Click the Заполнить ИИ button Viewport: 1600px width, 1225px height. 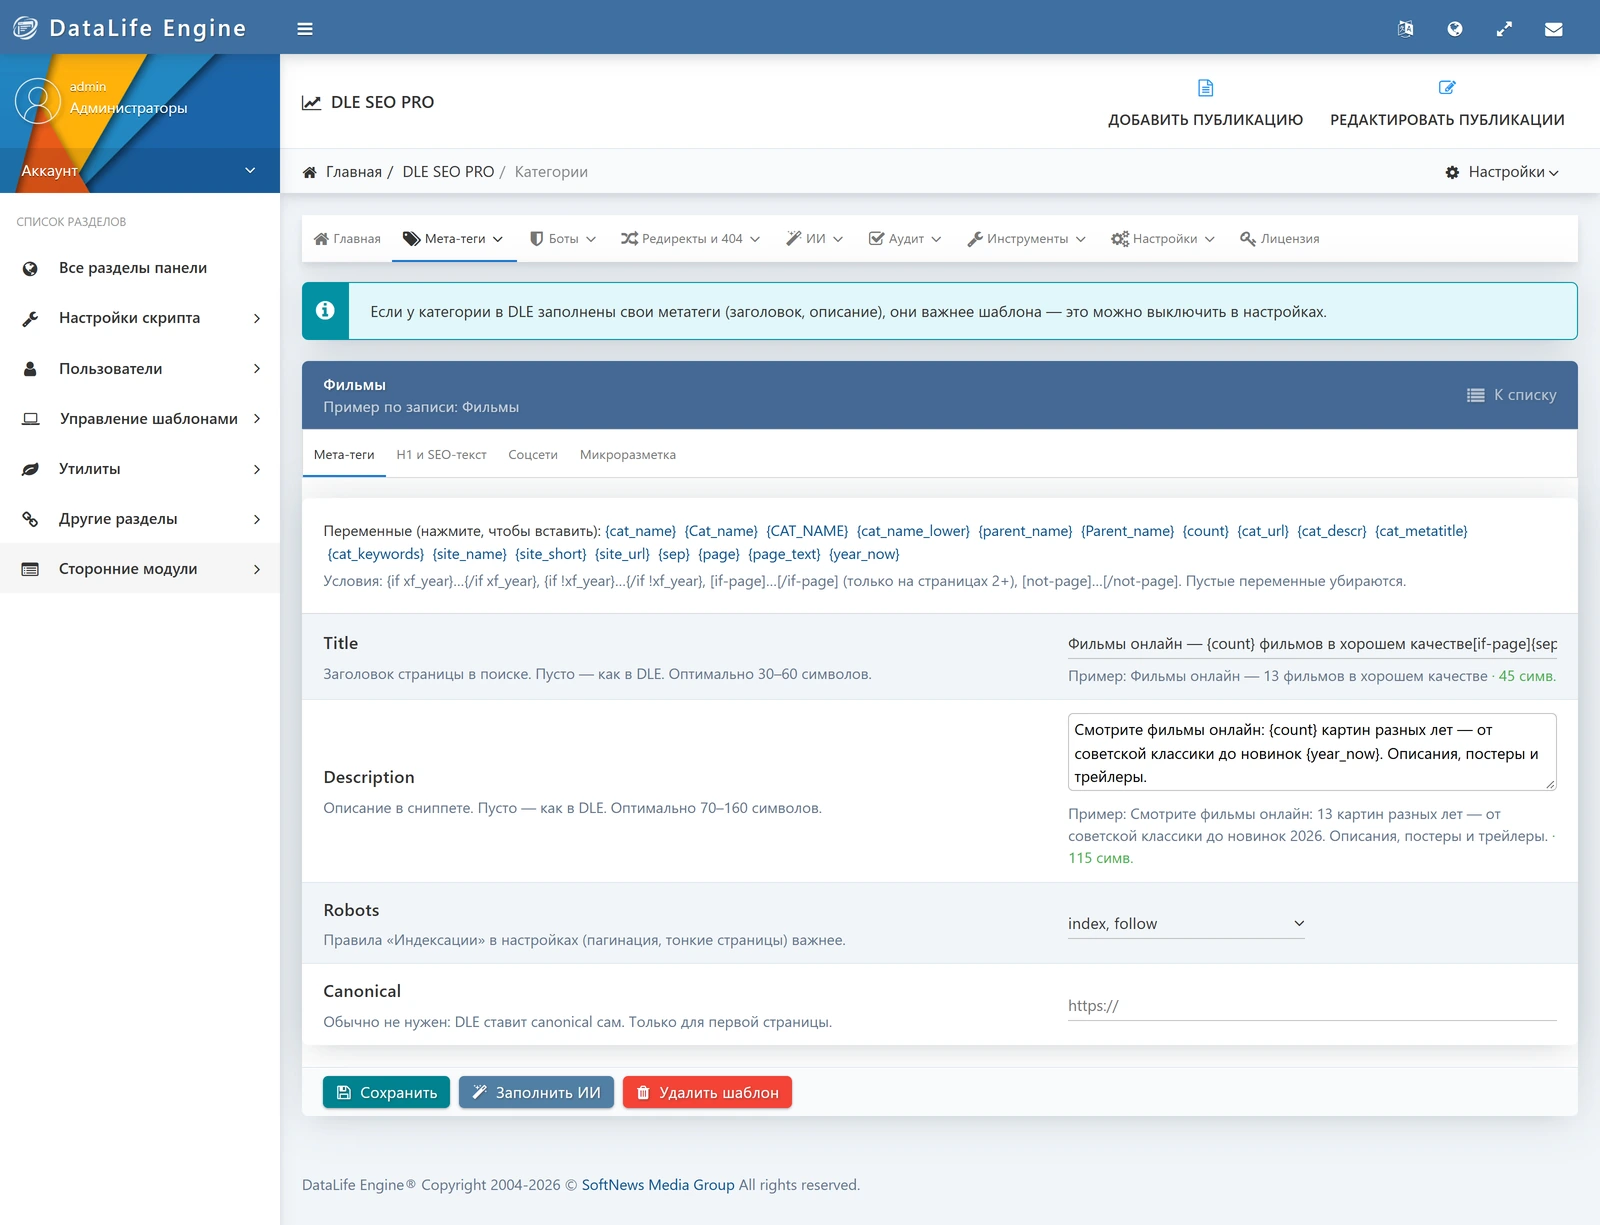pos(536,1092)
